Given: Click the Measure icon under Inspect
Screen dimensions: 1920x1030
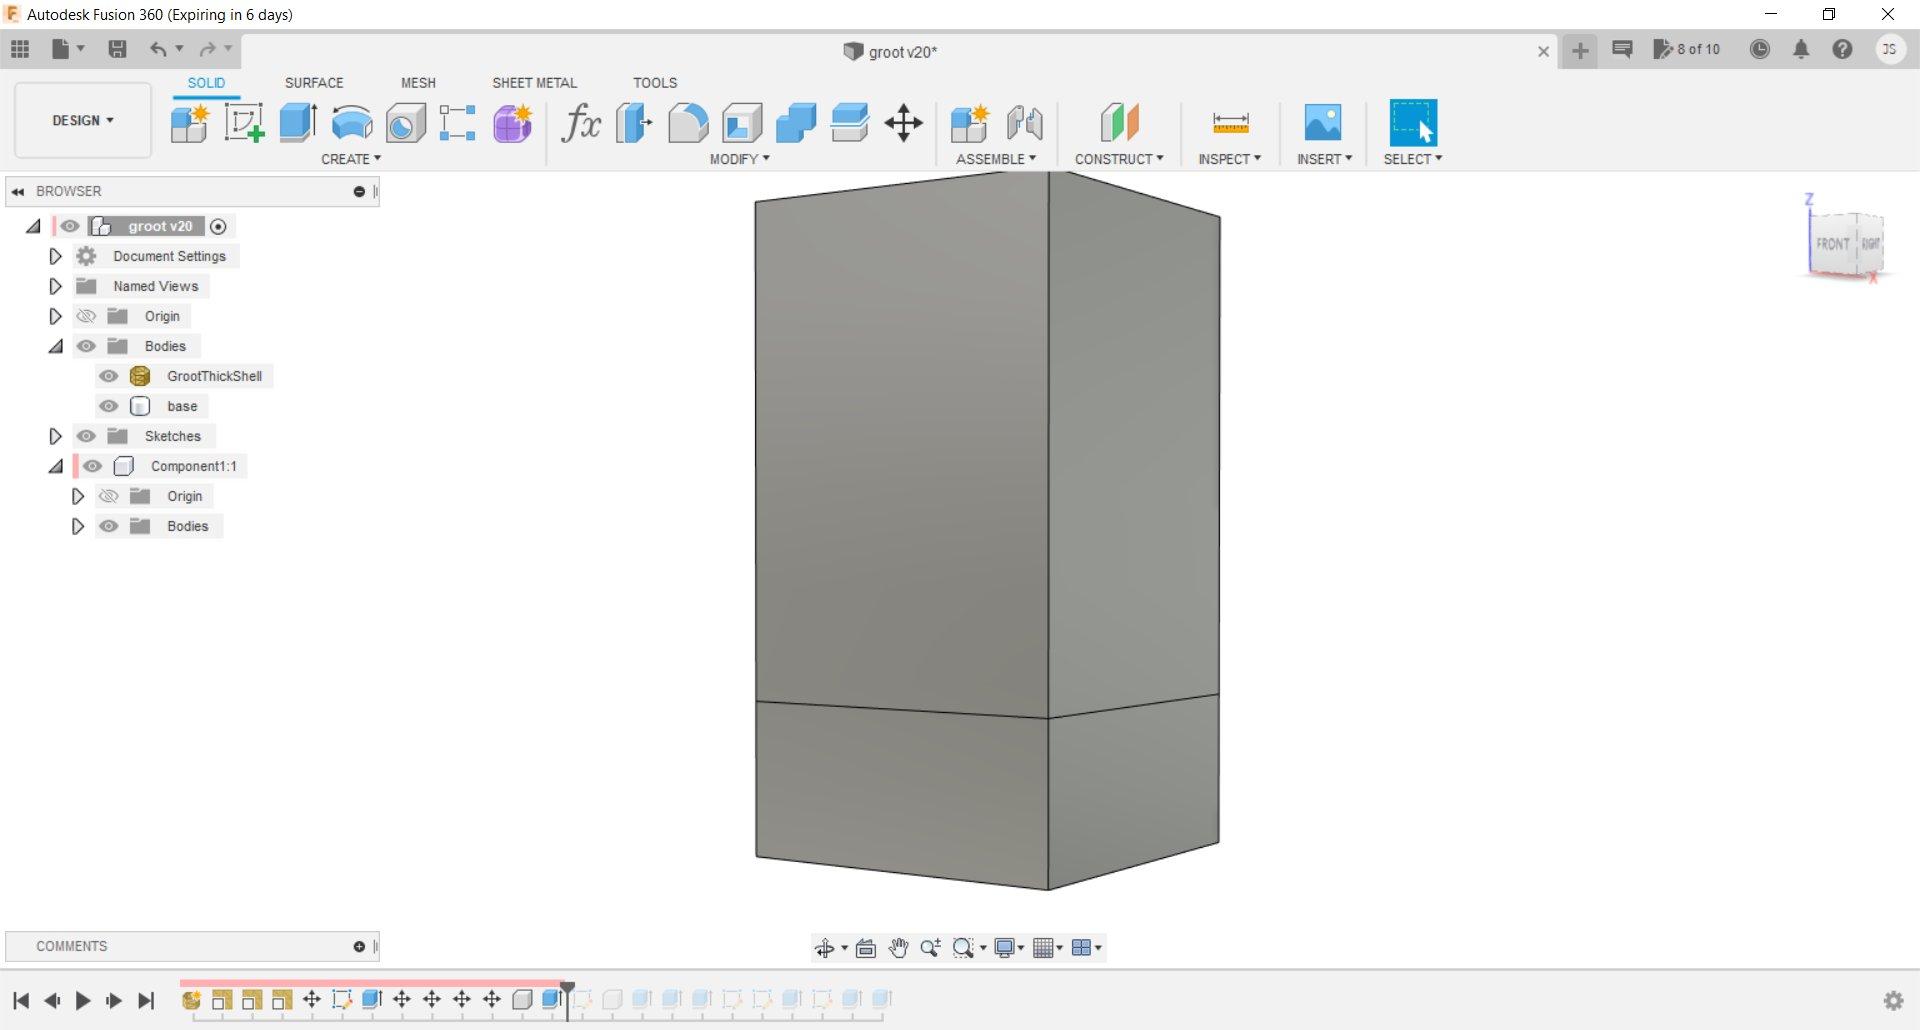Looking at the screenshot, I should [x=1230, y=123].
